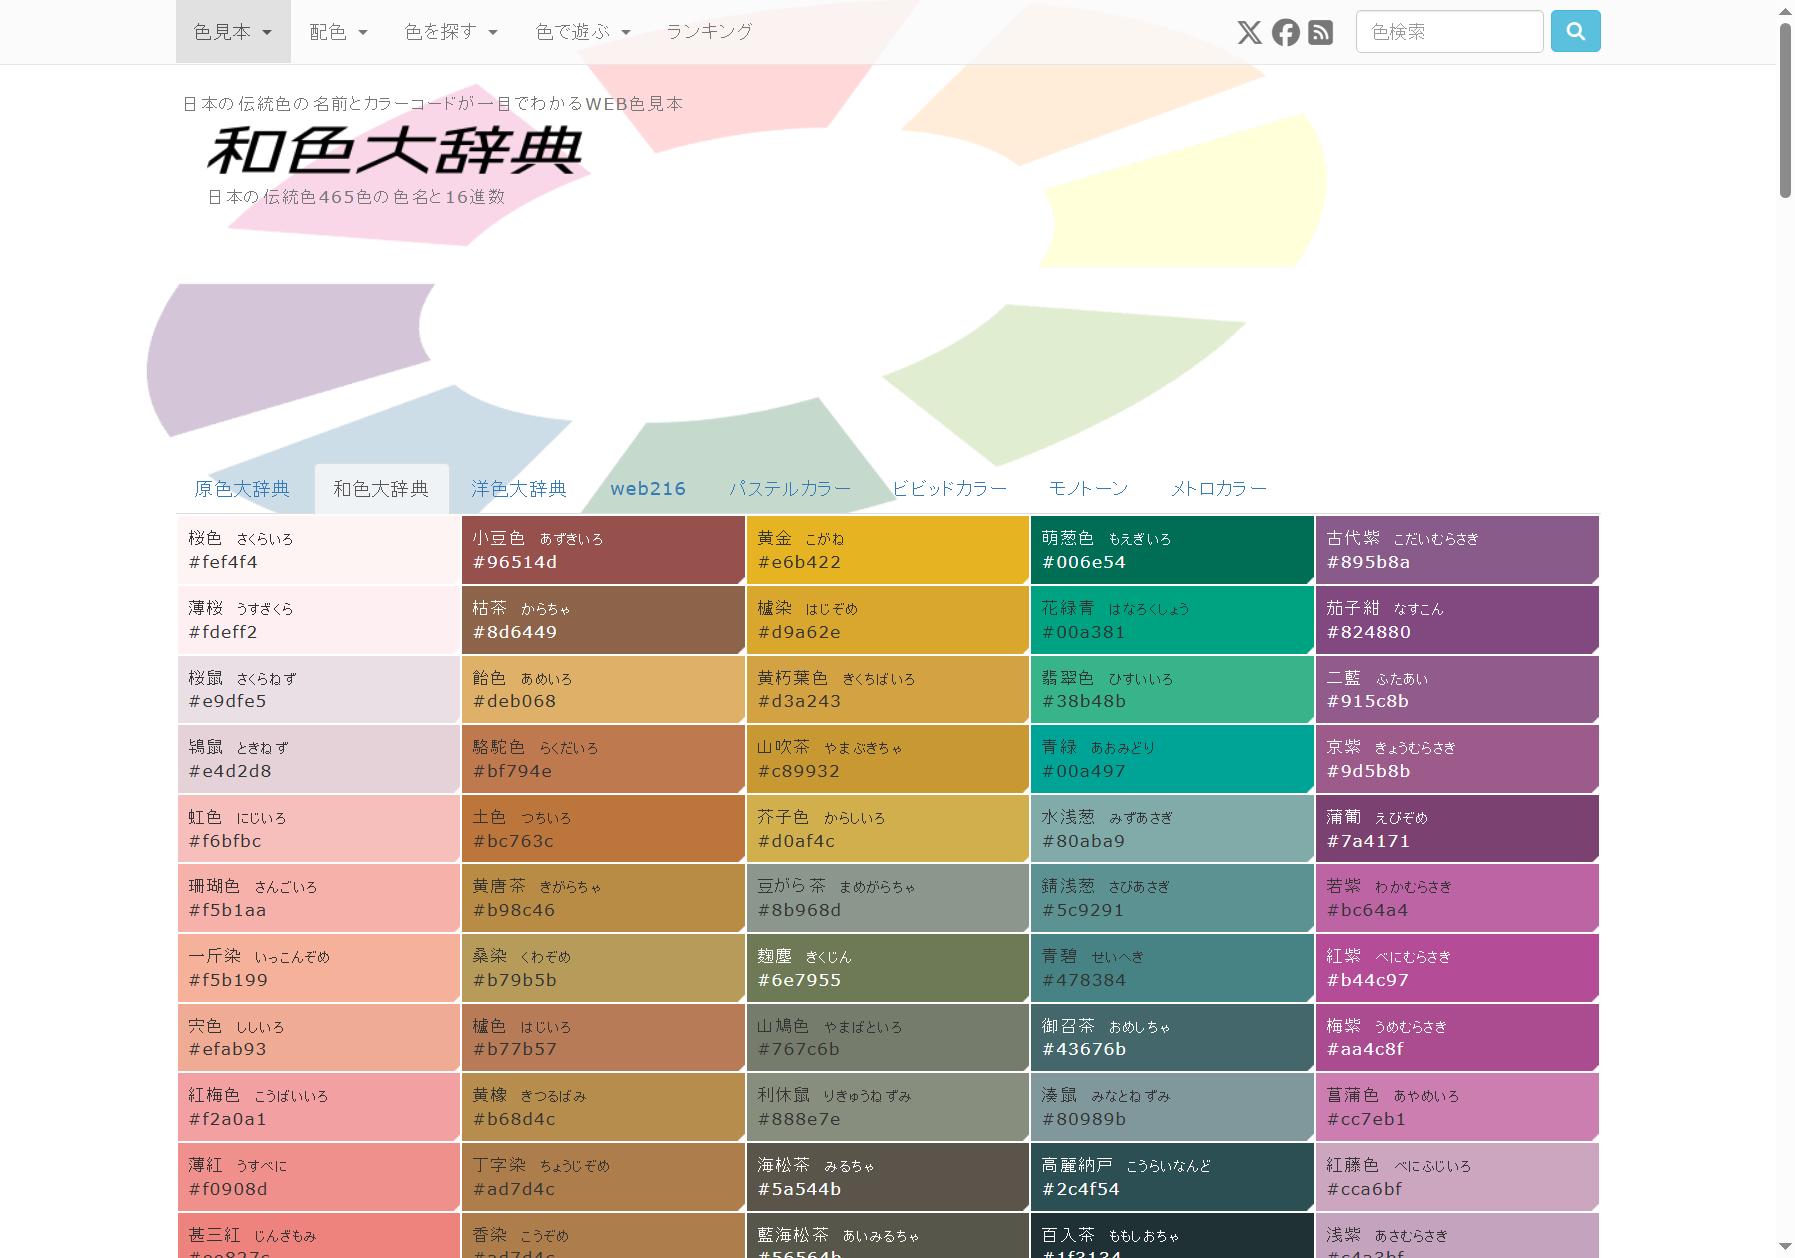Select the 豆がら茶 #8b968d swatch
Screen dimensions: 1795x1258
coord(887,898)
